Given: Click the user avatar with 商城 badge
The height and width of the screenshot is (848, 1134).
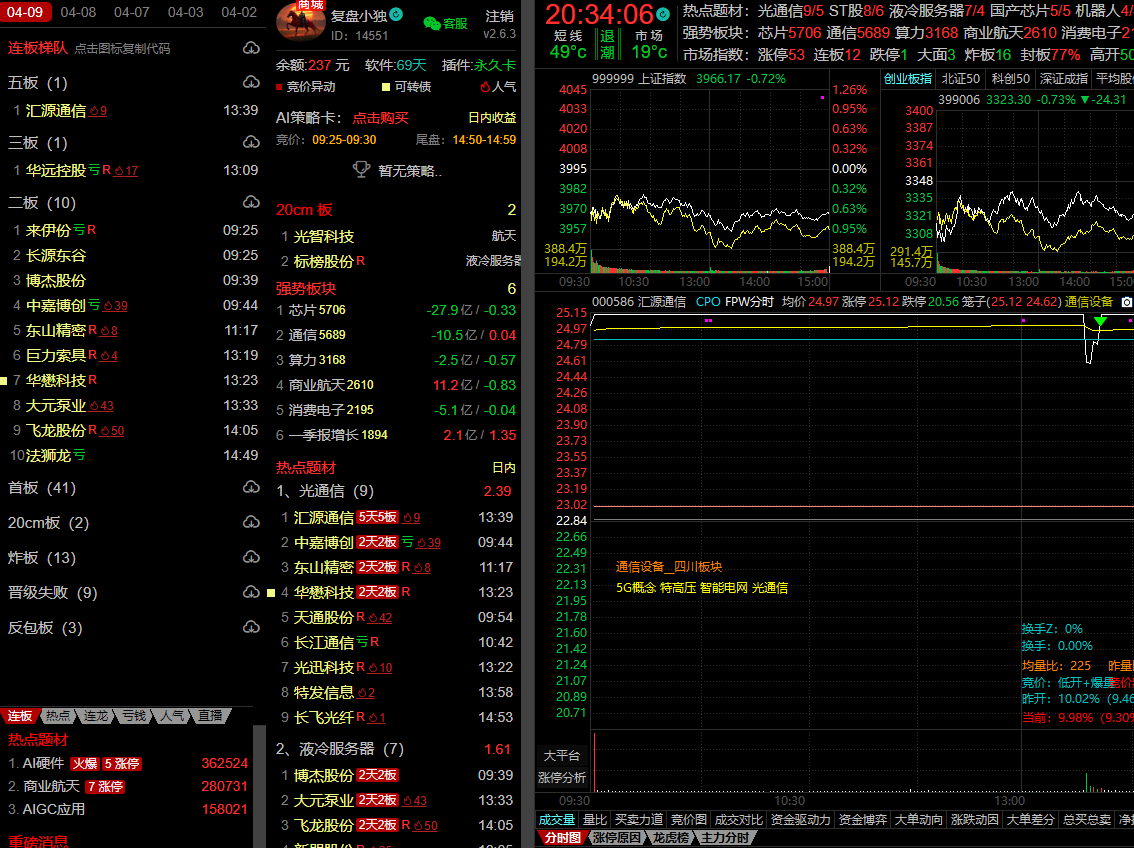Looking at the screenshot, I should coord(300,21).
